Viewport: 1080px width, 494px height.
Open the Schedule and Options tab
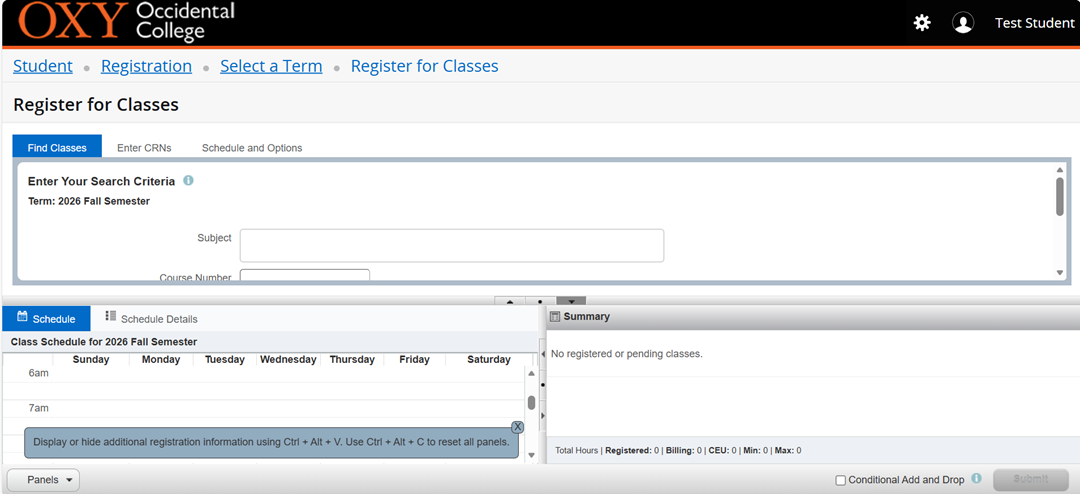[252, 147]
